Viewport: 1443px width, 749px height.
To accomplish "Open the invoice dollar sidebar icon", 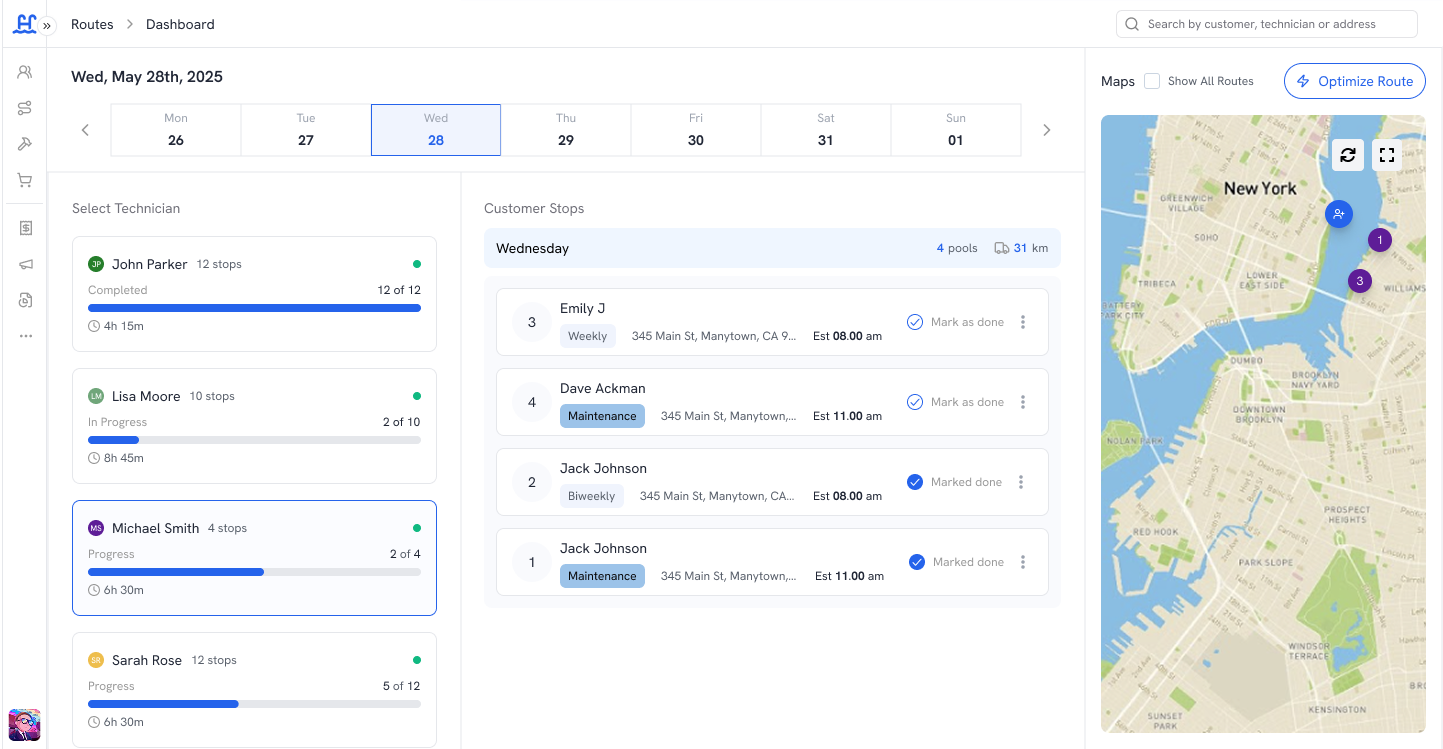I will 25,228.
